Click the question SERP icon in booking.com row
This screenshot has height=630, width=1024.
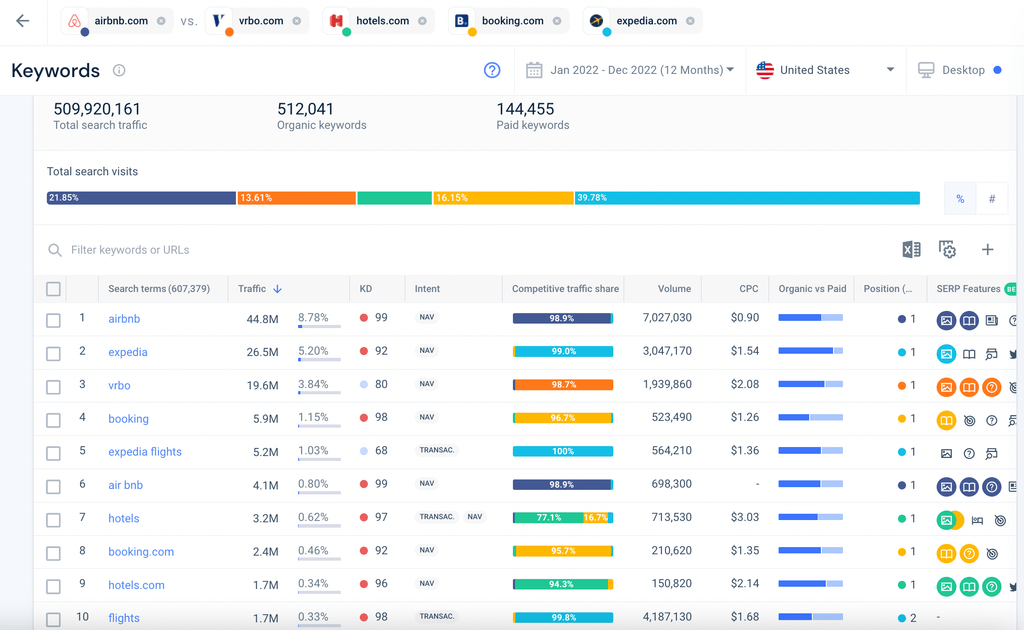(969, 554)
